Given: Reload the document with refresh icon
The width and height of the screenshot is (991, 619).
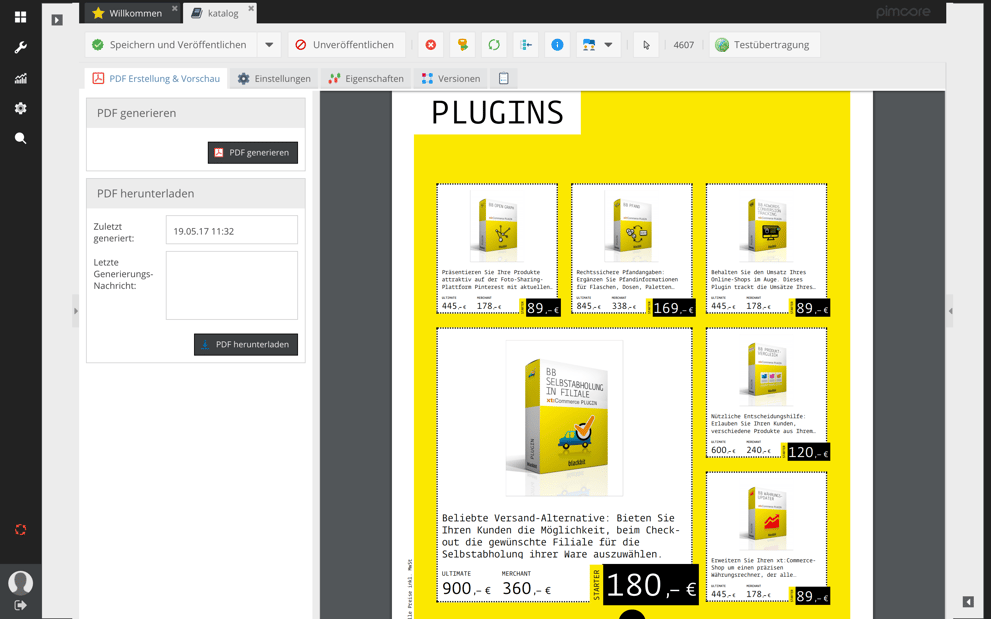Looking at the screenshot, I should [x=492, y=44].
